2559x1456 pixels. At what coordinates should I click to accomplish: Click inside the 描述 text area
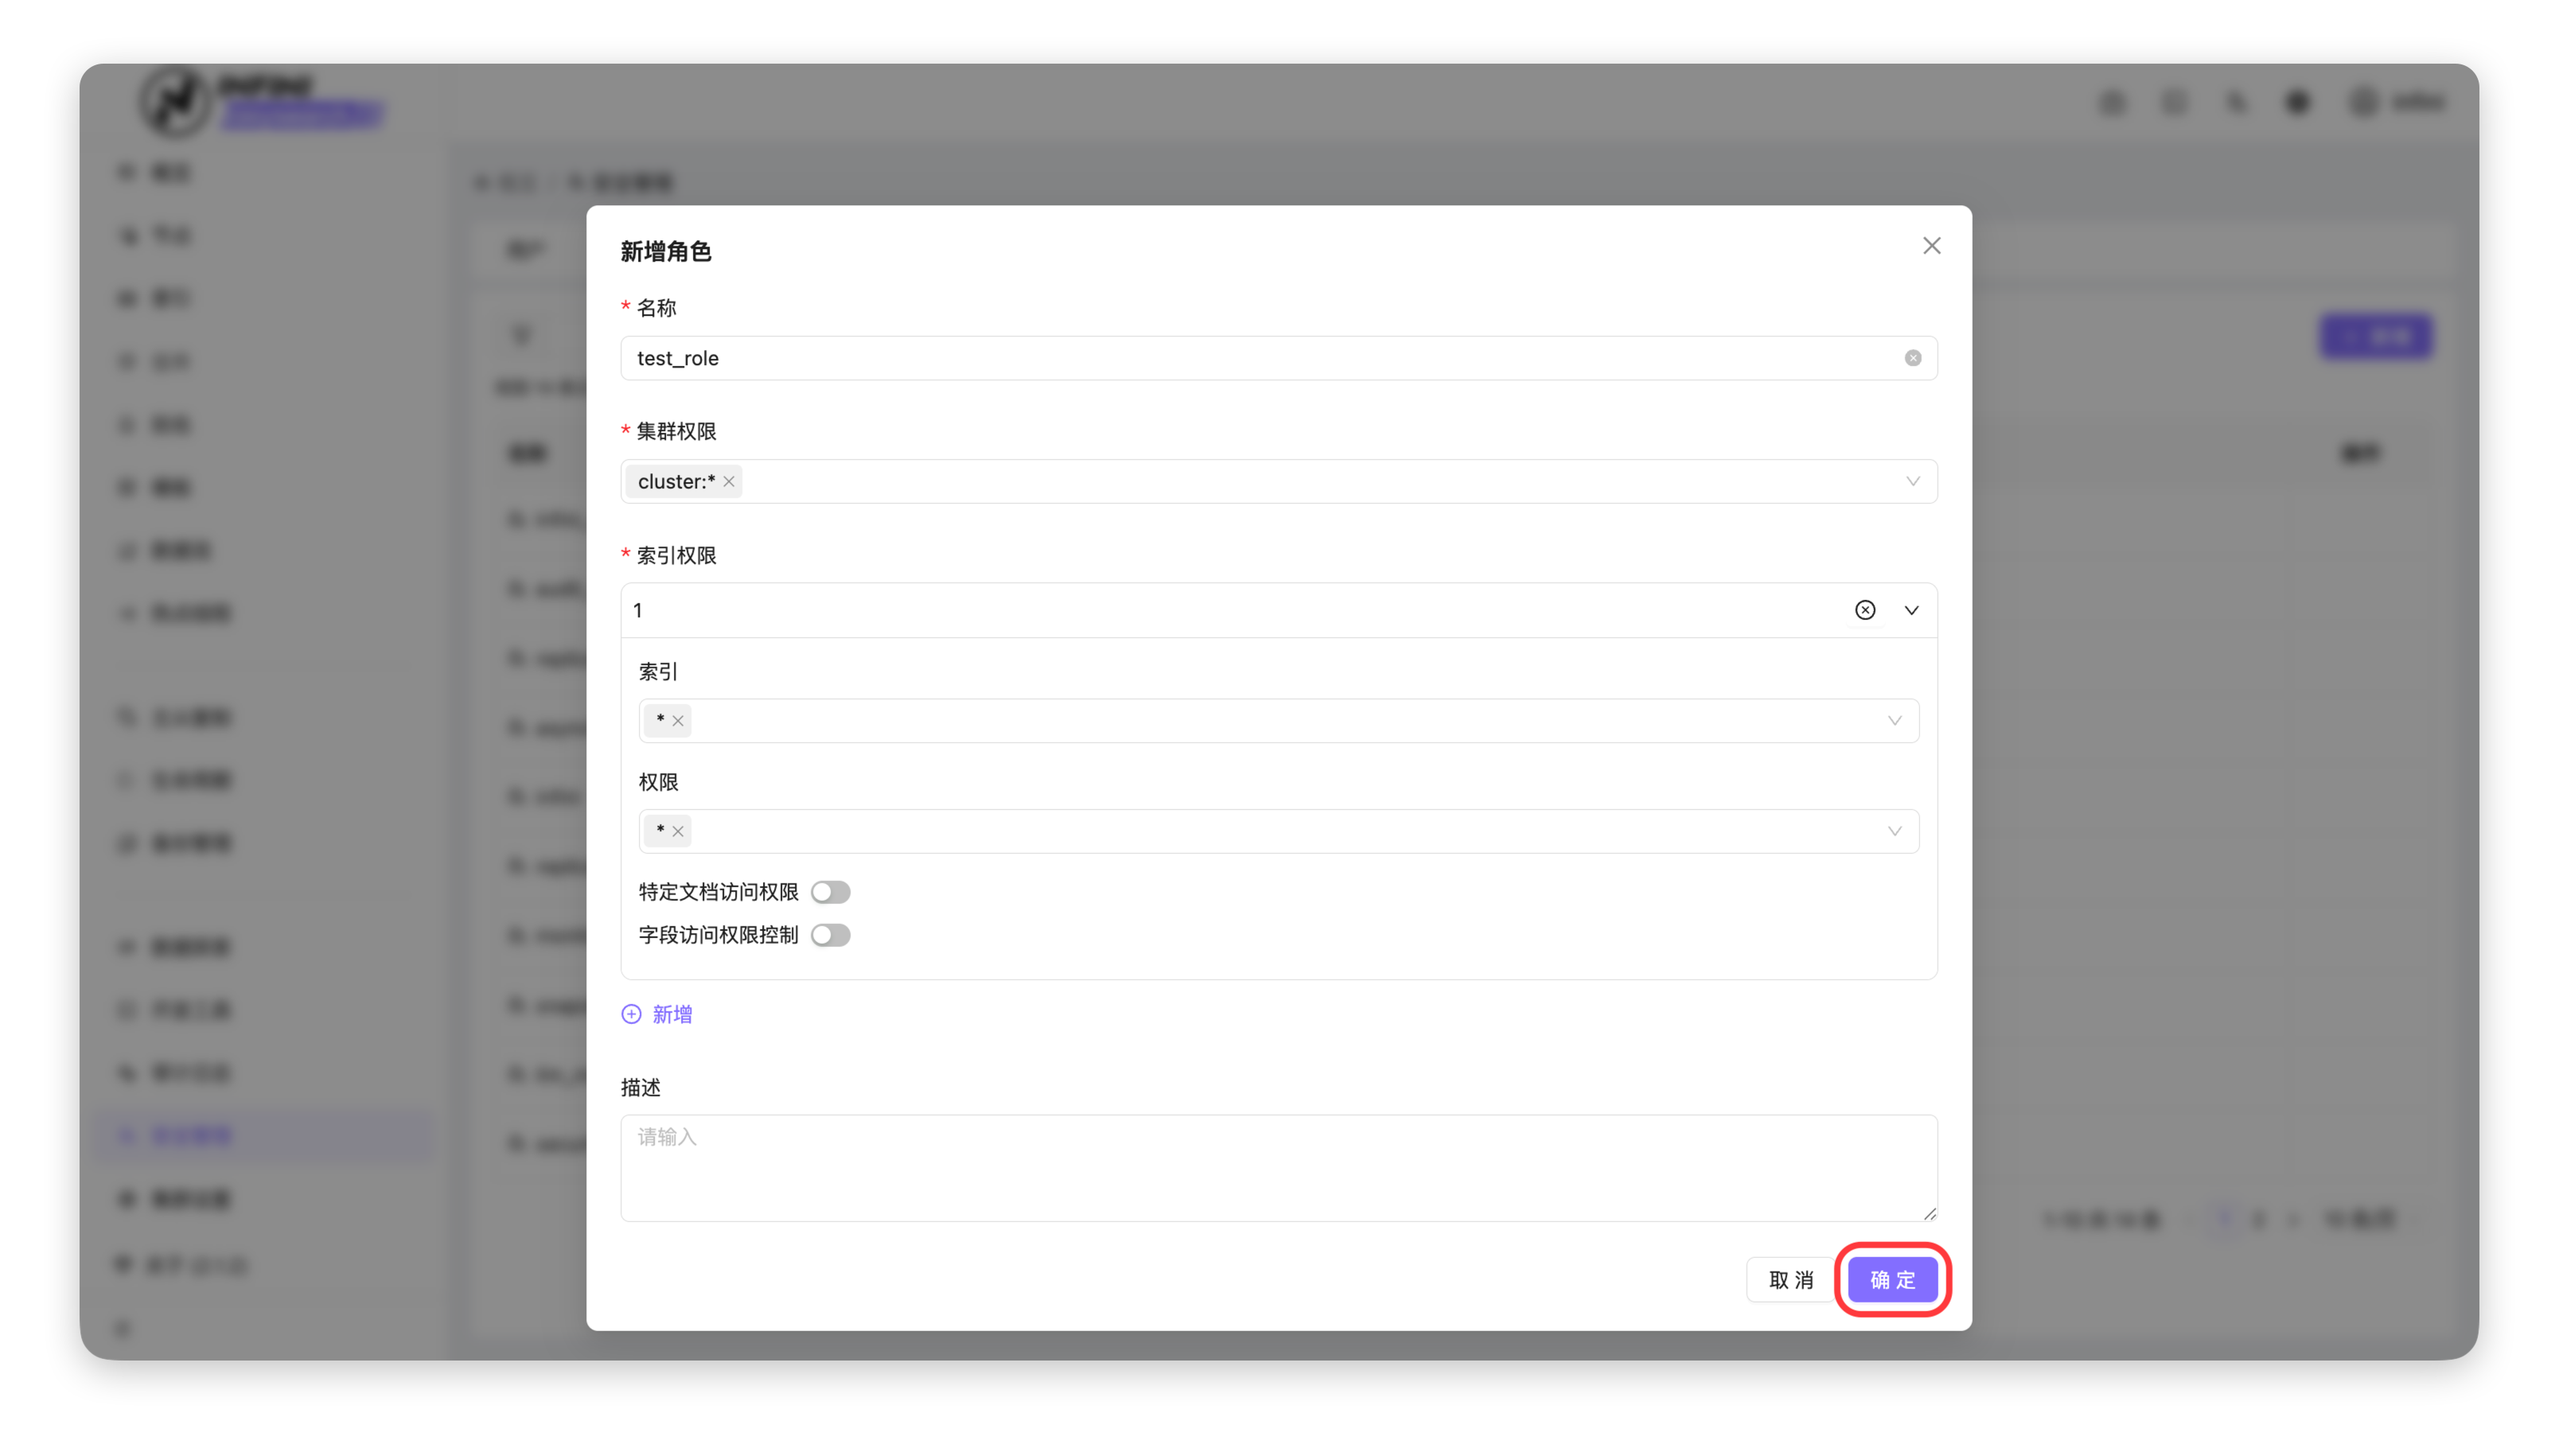(x=1278, y=1167)
